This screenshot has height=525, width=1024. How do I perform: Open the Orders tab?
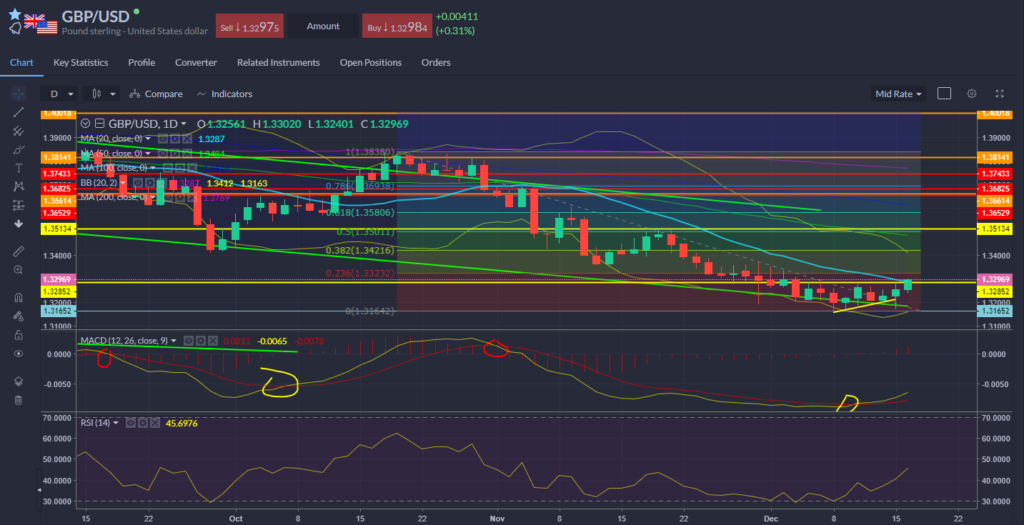click(x=436, y=63)
